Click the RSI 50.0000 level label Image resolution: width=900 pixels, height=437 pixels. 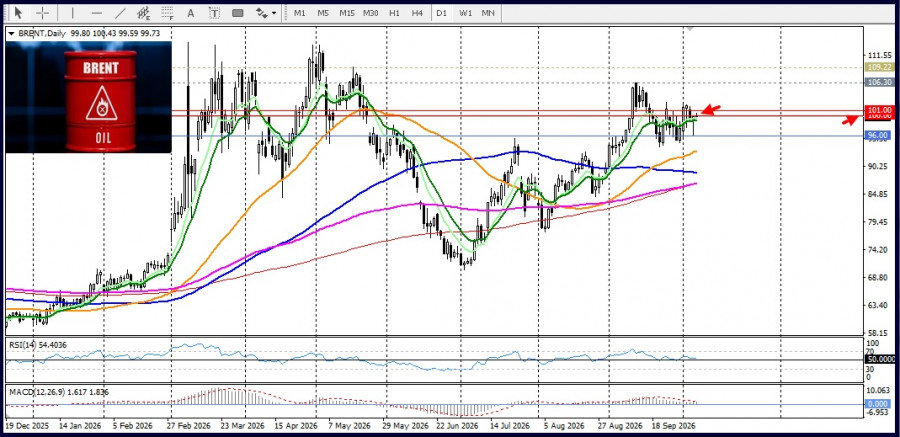click(880, 359)
